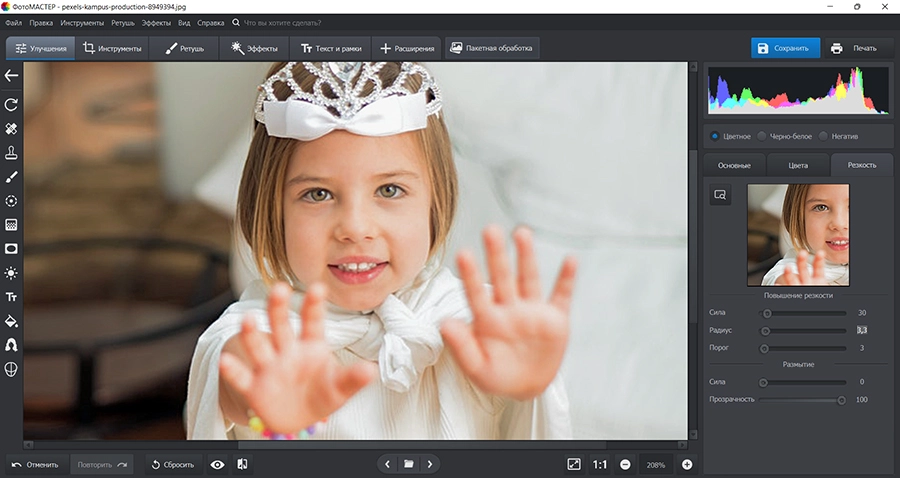Open Пакетная обработка
Viewport: 900px width, 478px height.
point(492,48)
